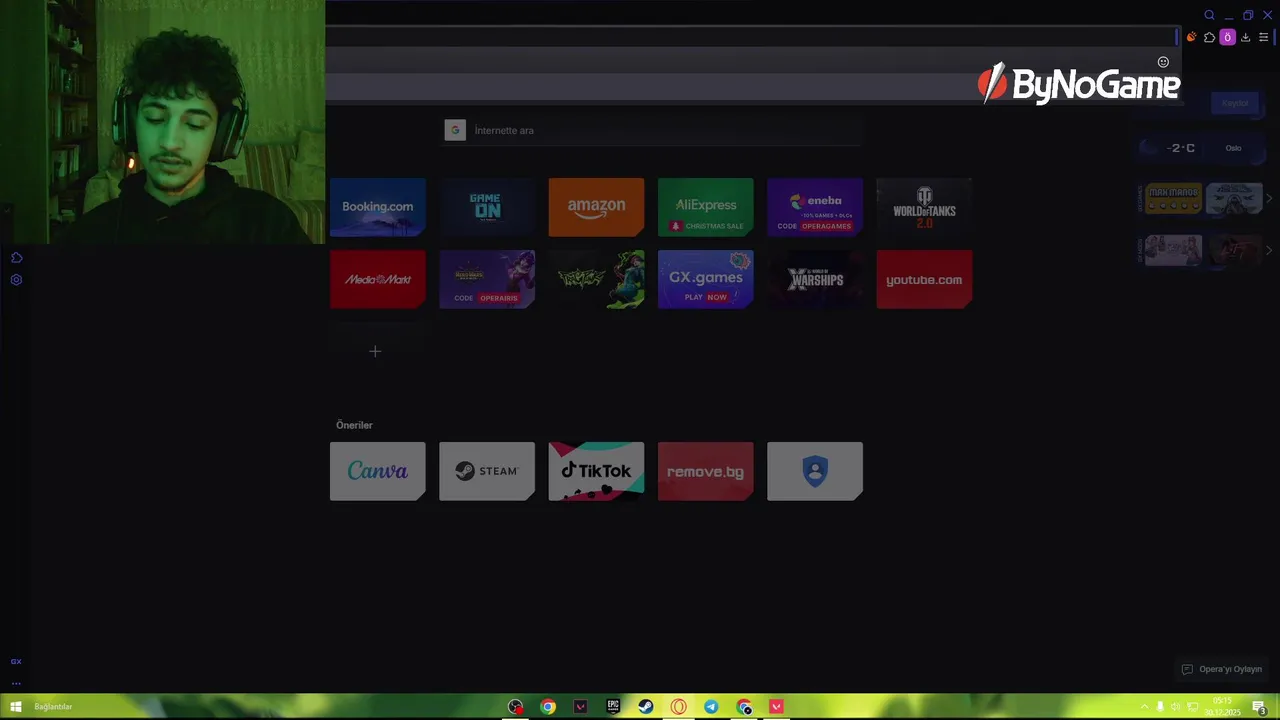Viewport: 1280px width, 720px height.
Task: Open Telegram from the taskbar
Action: (711, 707)
